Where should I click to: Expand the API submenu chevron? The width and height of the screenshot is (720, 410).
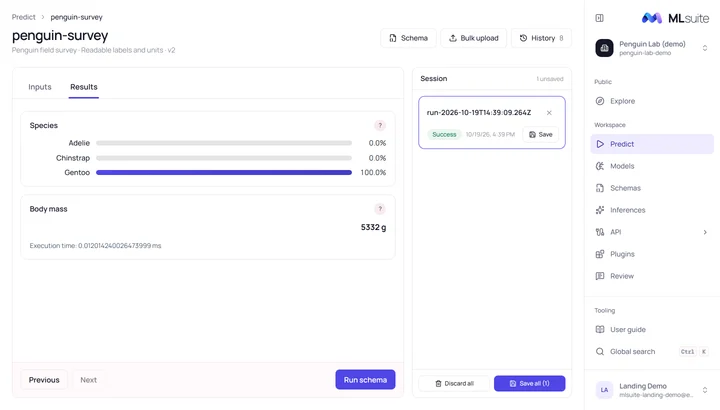(705, 232)
